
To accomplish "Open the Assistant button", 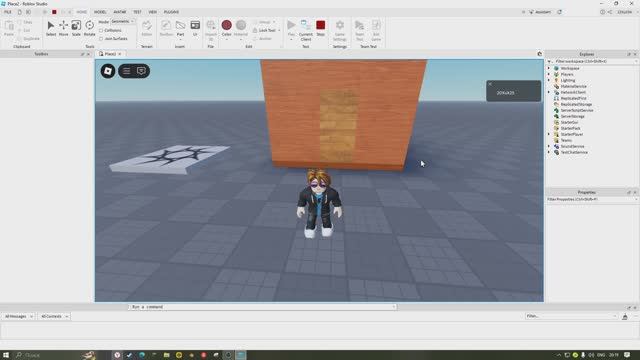I will (540, 12).
